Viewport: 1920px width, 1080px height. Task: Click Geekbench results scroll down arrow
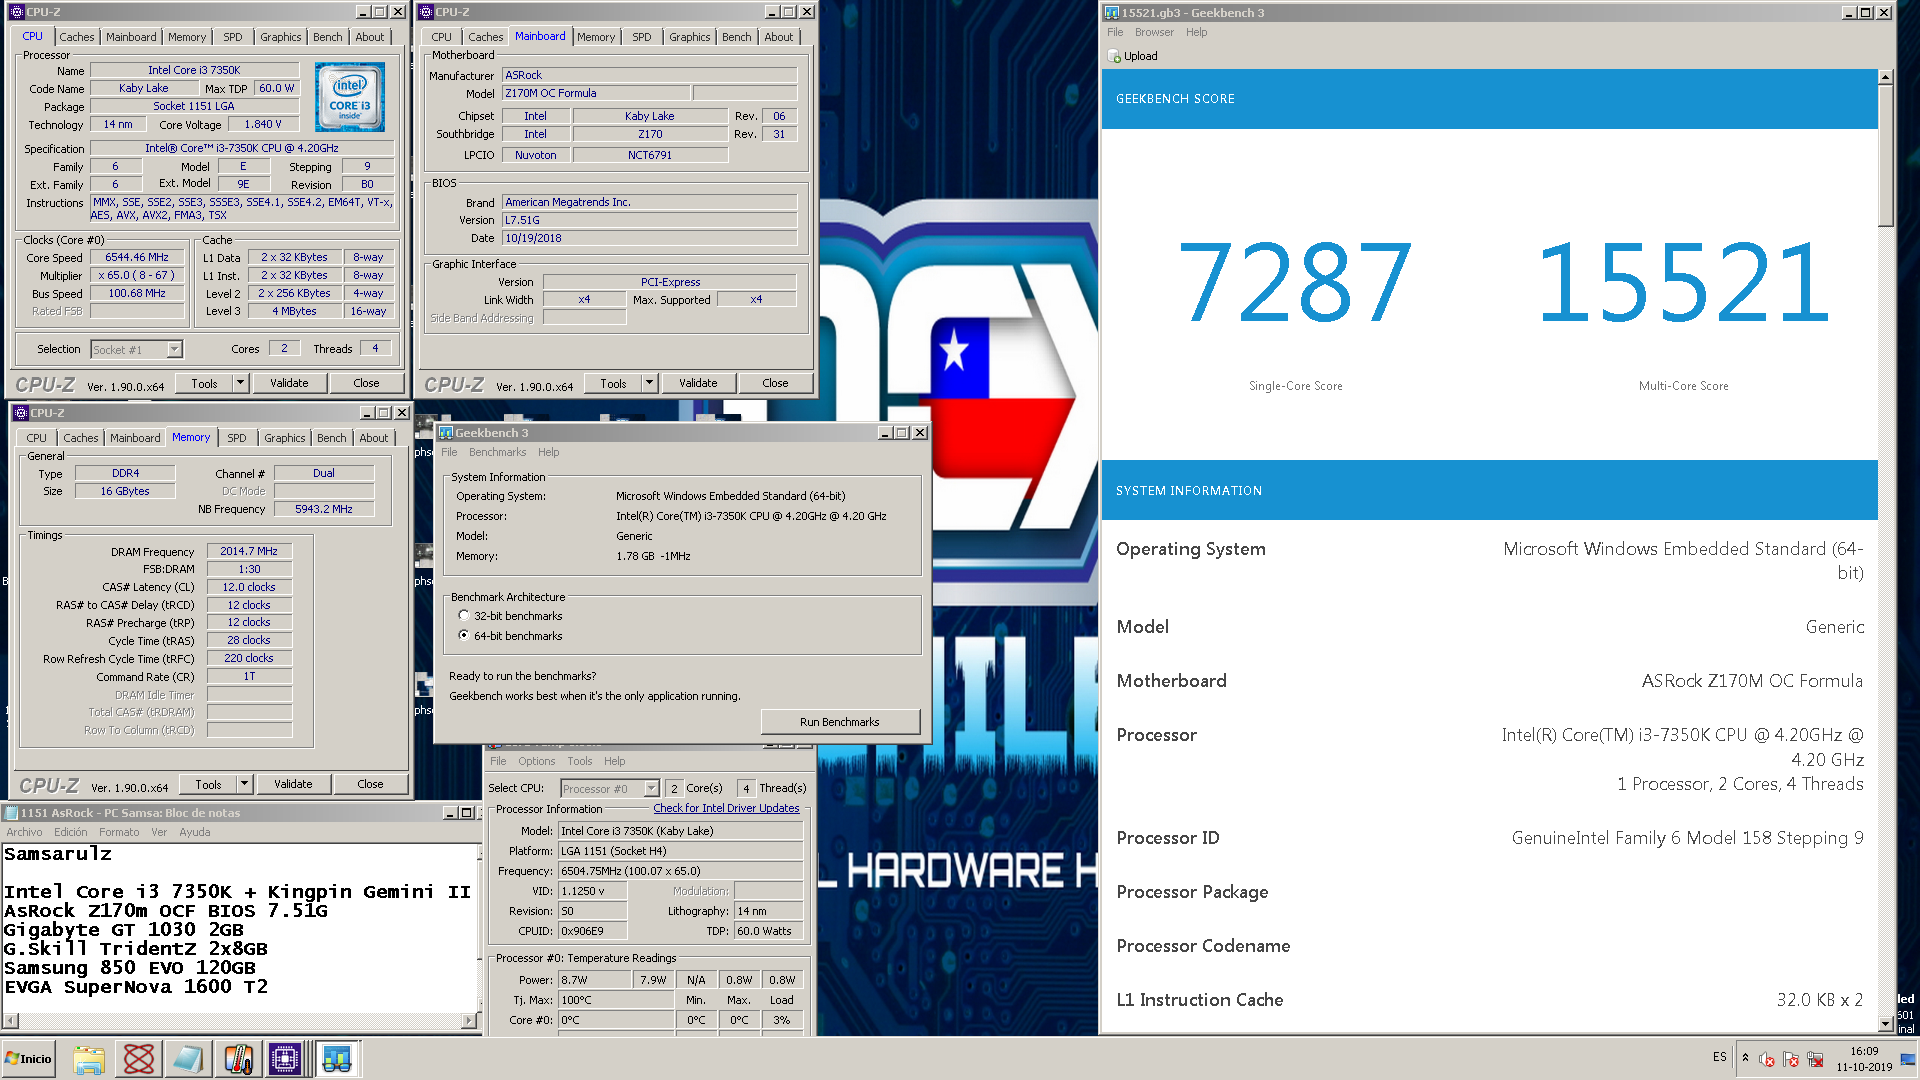pos(1885,1024)
